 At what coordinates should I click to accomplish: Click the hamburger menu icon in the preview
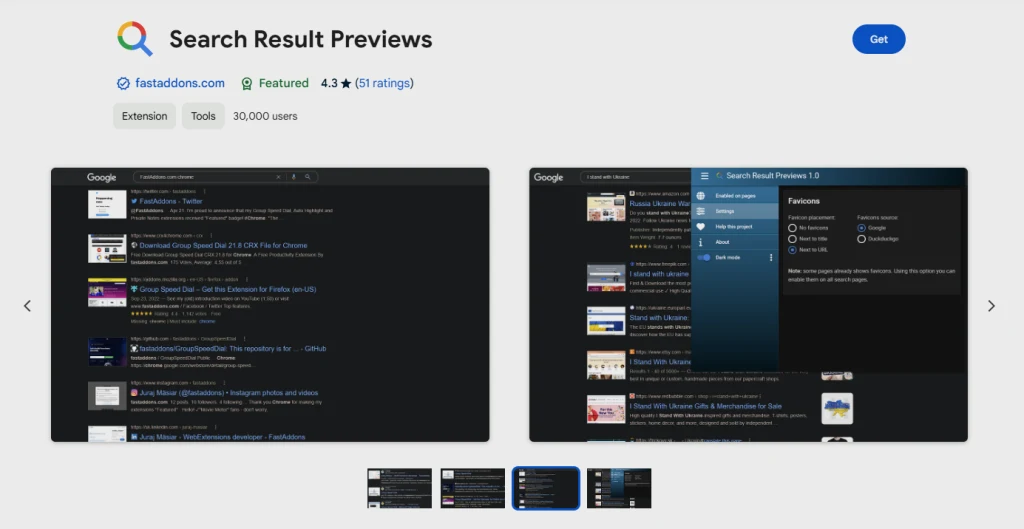tap(705, 176)
